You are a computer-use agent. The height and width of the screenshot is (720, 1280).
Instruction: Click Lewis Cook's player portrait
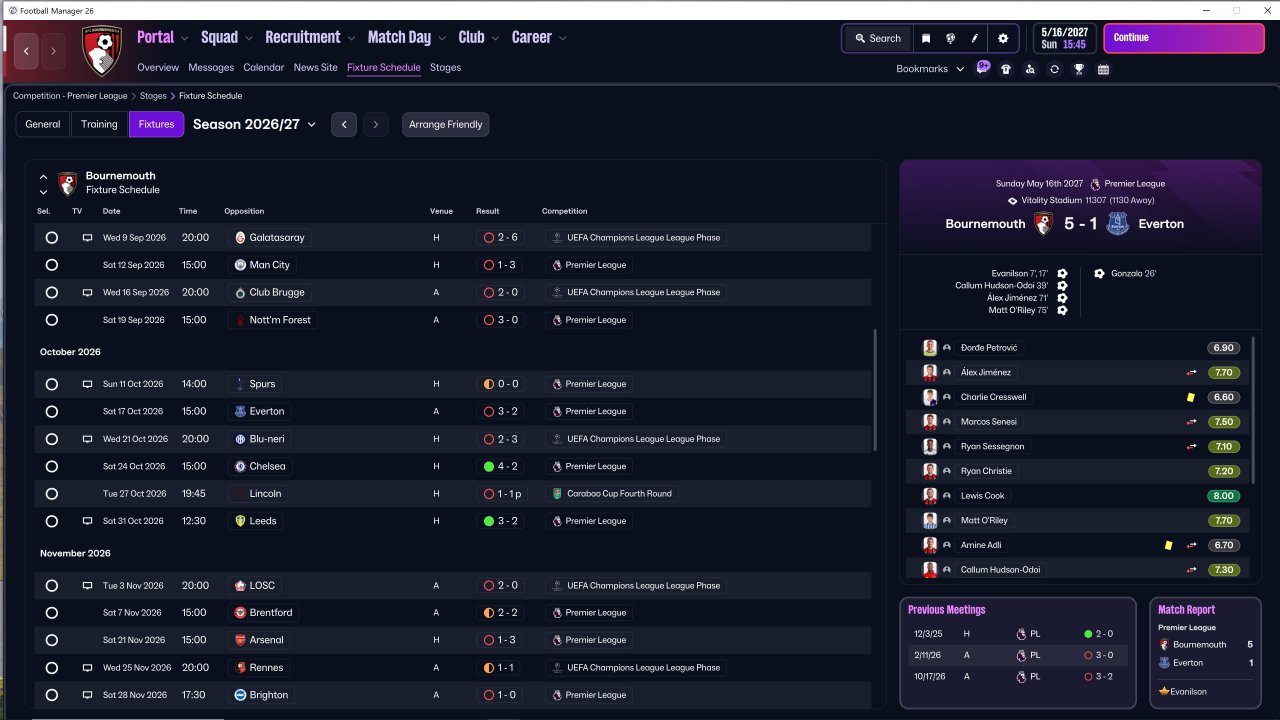pyautogui.click(x=930, y=496)
